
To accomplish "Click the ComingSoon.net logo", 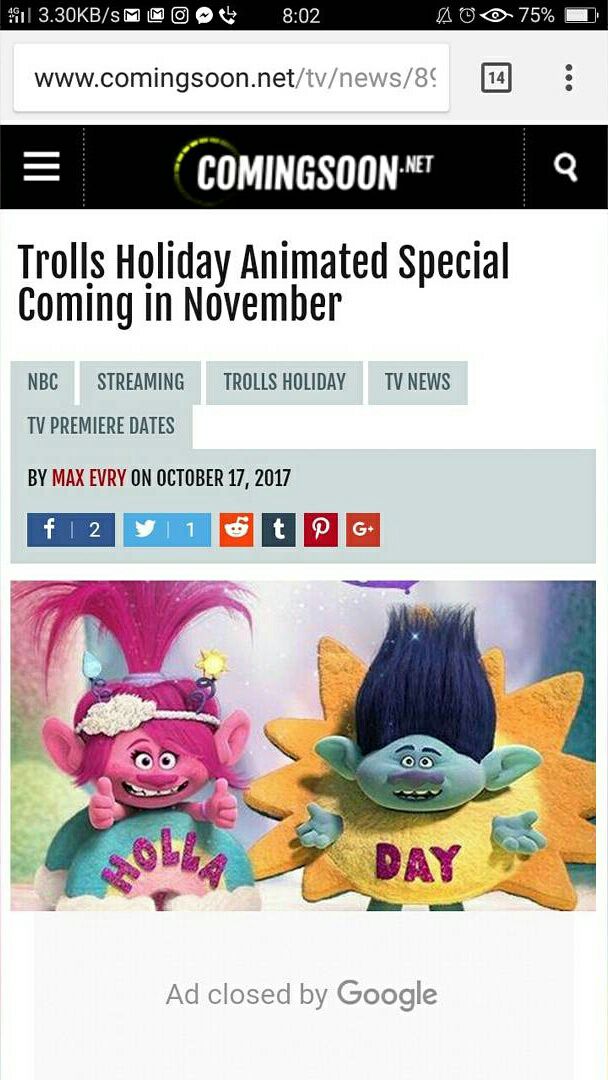I will pos(304,169).
